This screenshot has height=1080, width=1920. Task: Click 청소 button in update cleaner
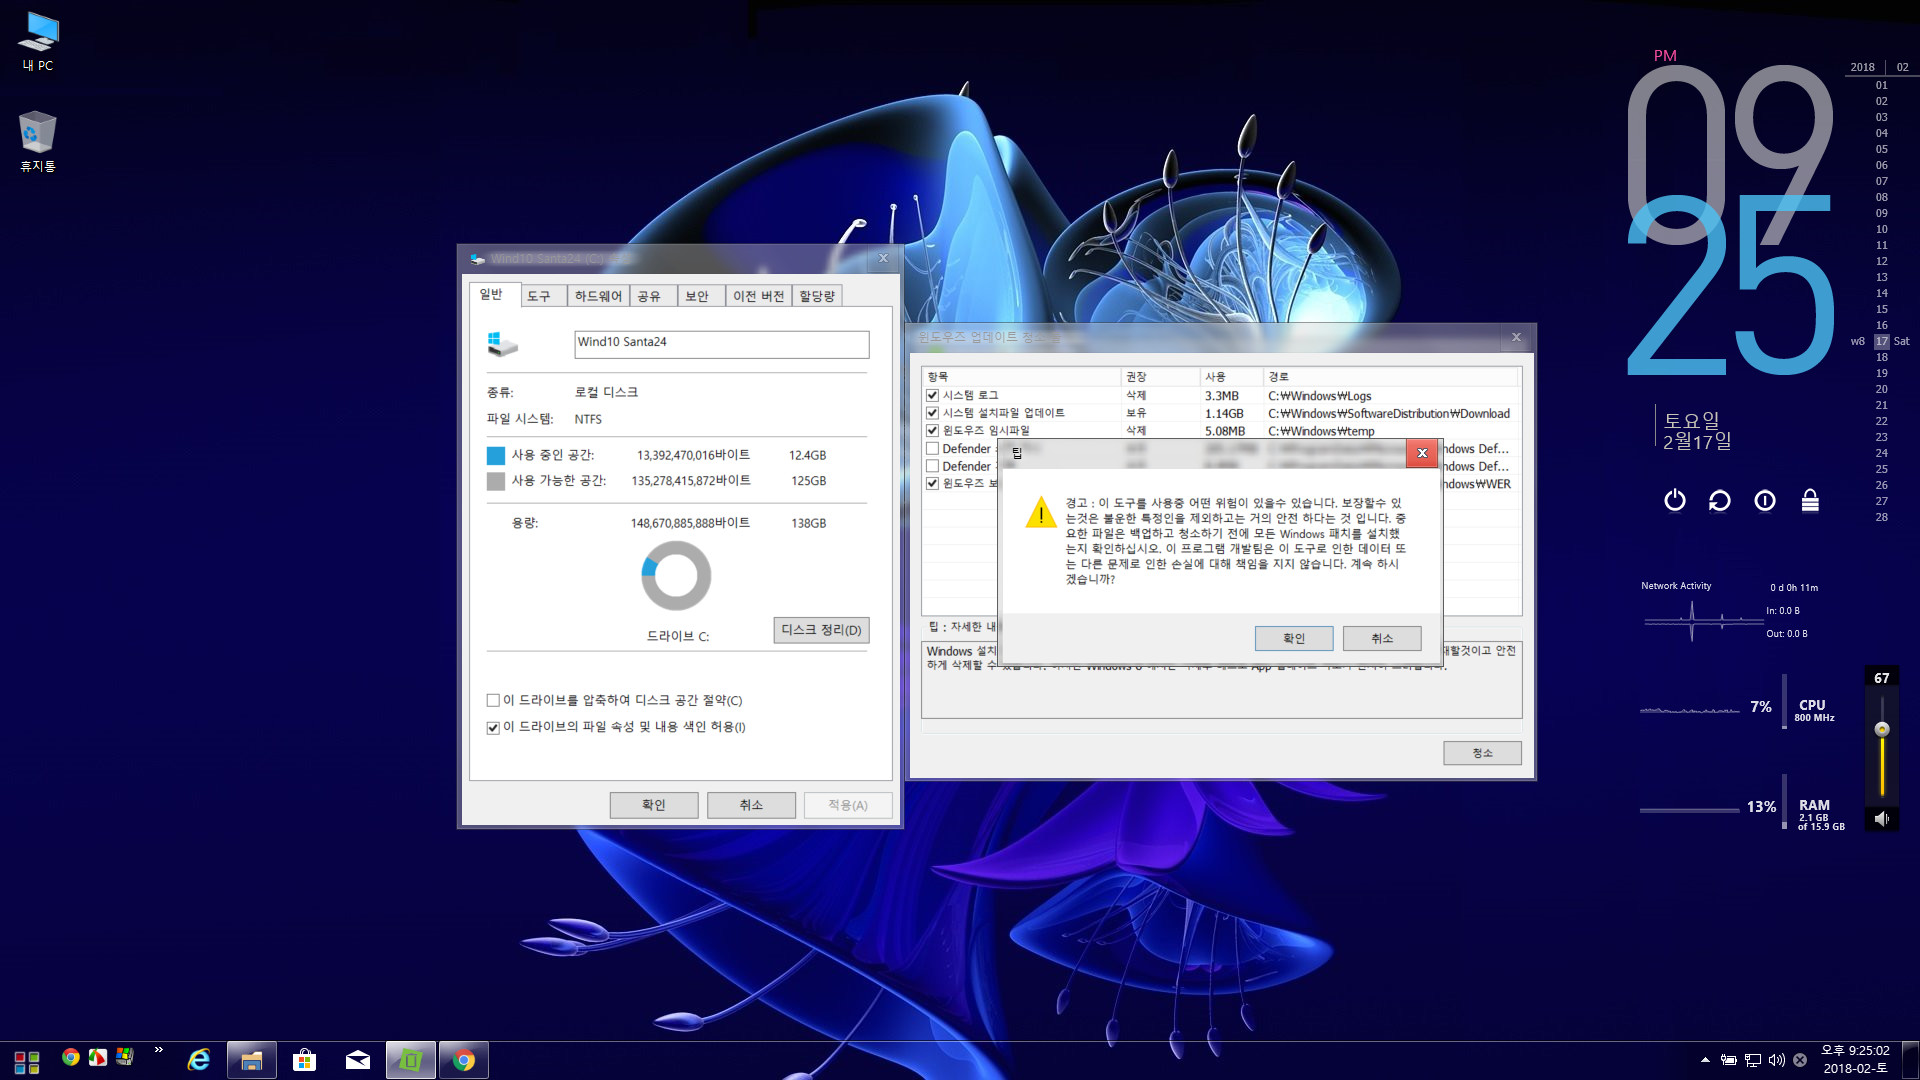coord(1482,753)
